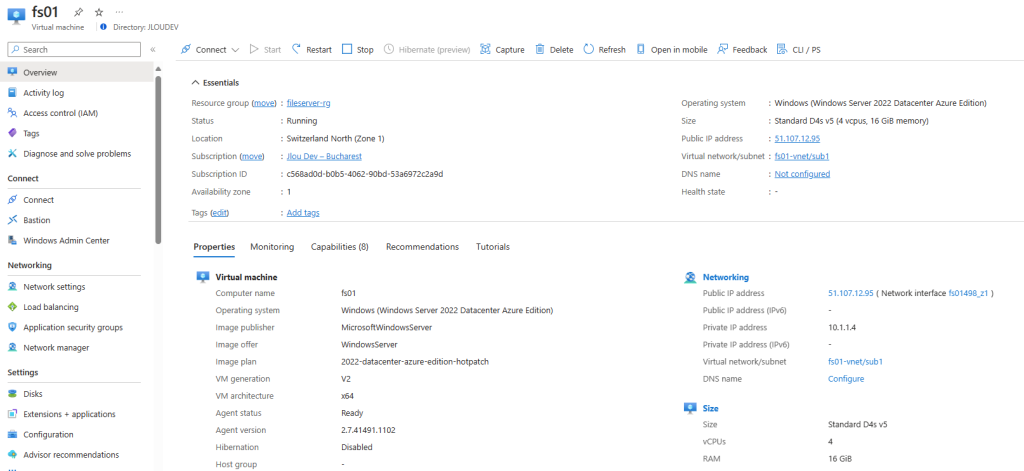This screenshot has width=1024, height=471.
Task: Open Overview in the sidebar
Action: click(x=78, y=73)
